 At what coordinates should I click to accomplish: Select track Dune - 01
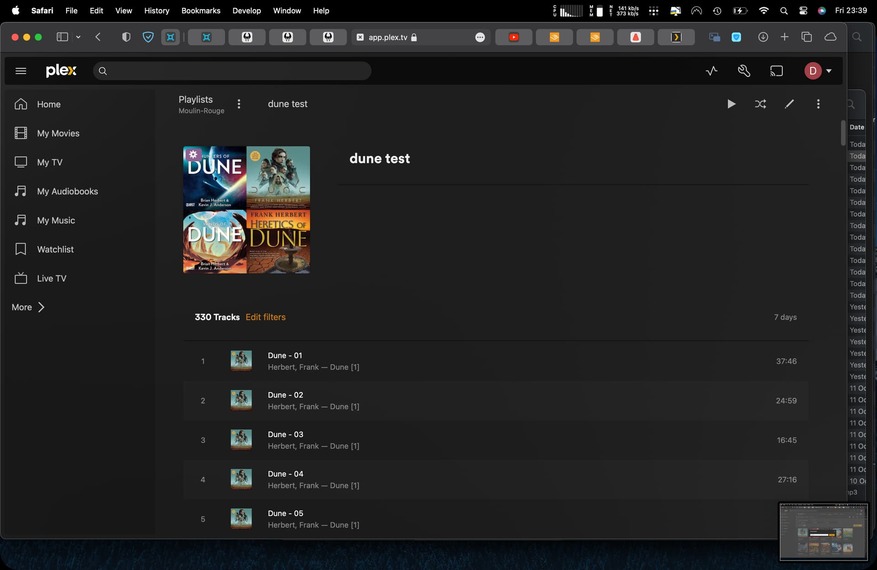click(496, 361)
